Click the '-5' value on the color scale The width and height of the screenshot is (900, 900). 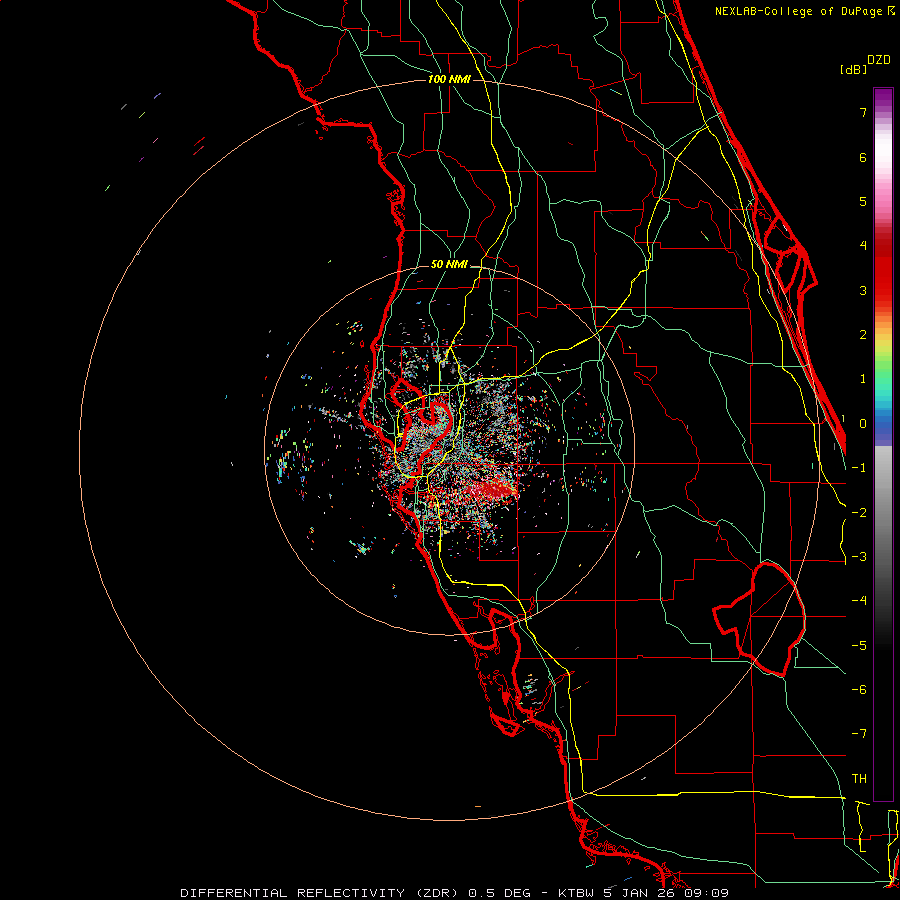[859, 646]
